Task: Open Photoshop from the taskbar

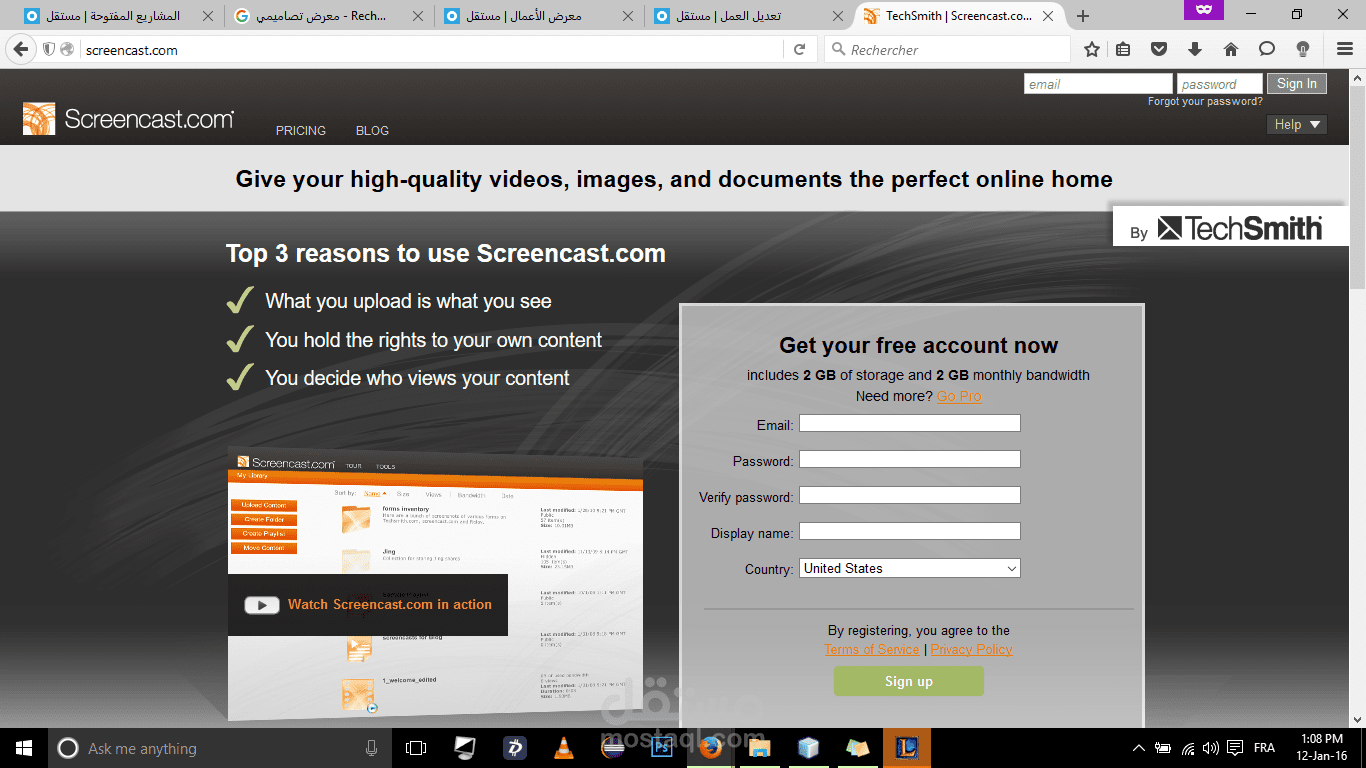Action: click(661, 748)
